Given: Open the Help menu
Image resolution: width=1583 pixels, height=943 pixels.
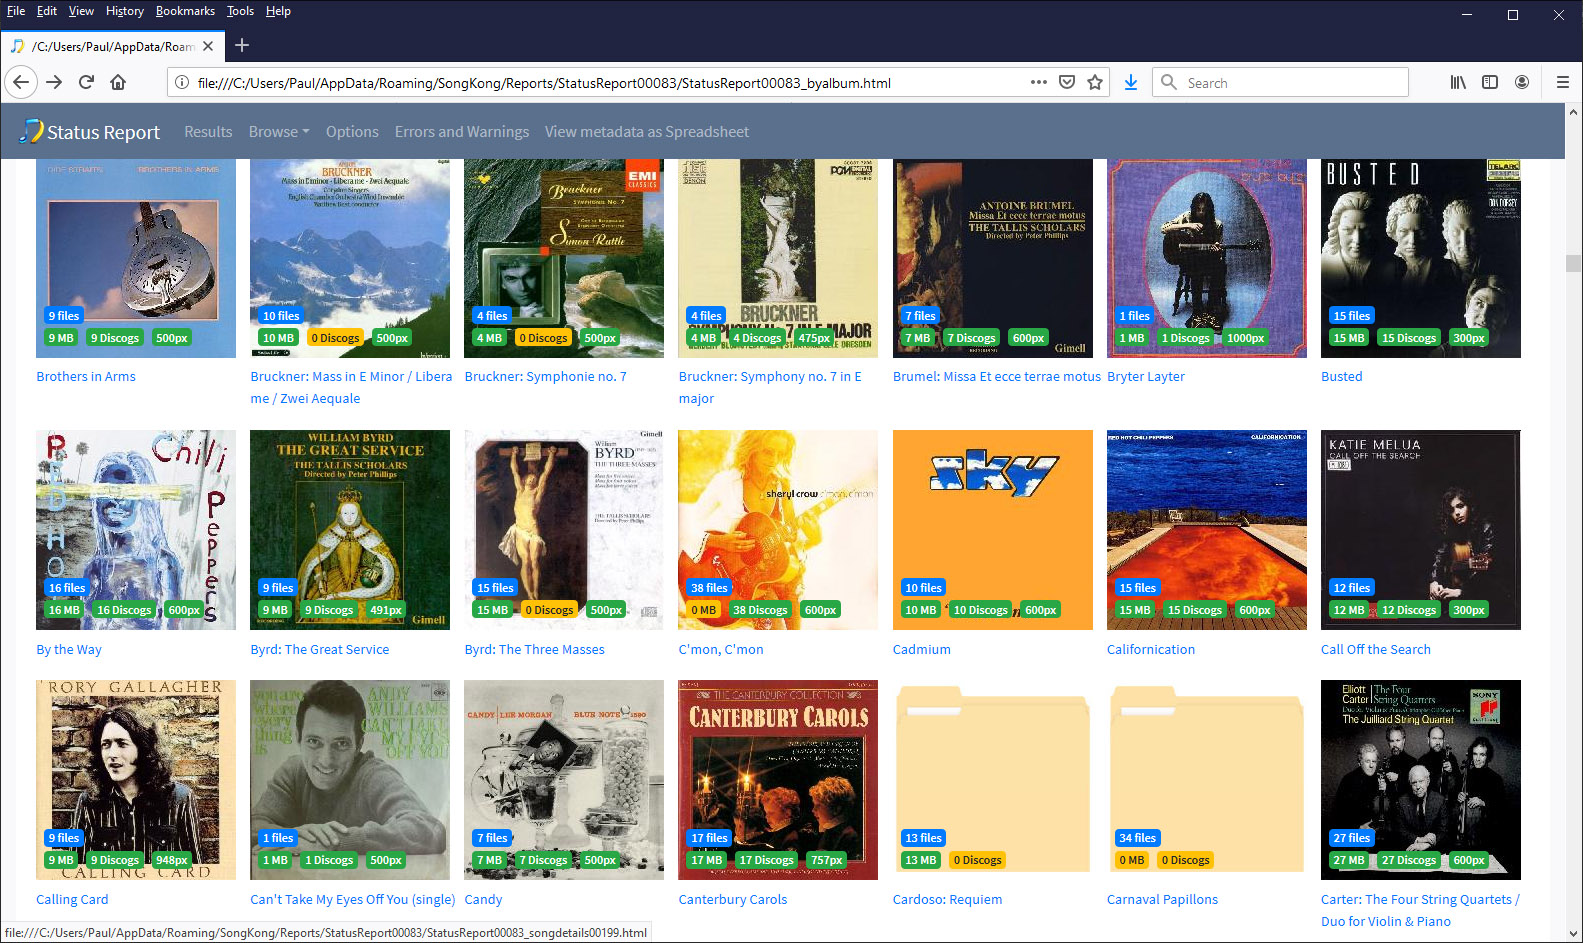Looking at the screenshot, I should coord(278,11).
